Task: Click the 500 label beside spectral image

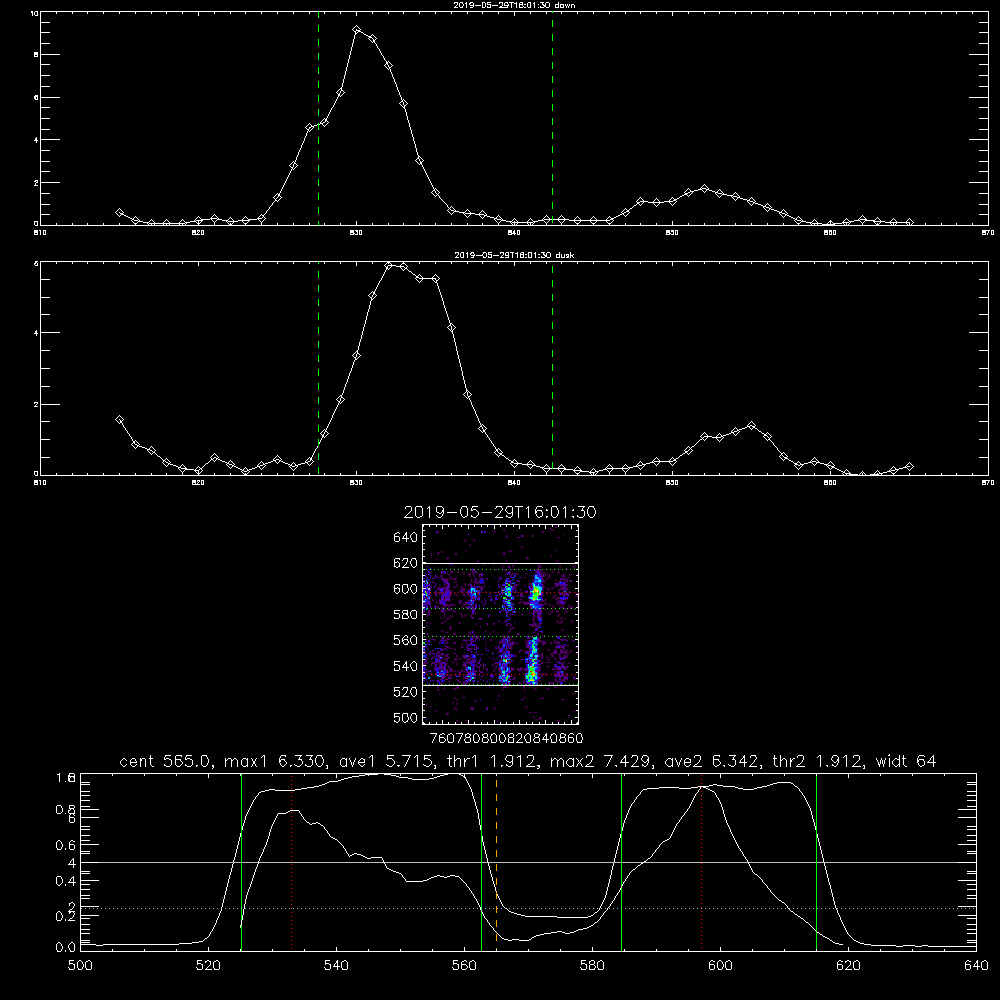Action: [x=405, y=717]
